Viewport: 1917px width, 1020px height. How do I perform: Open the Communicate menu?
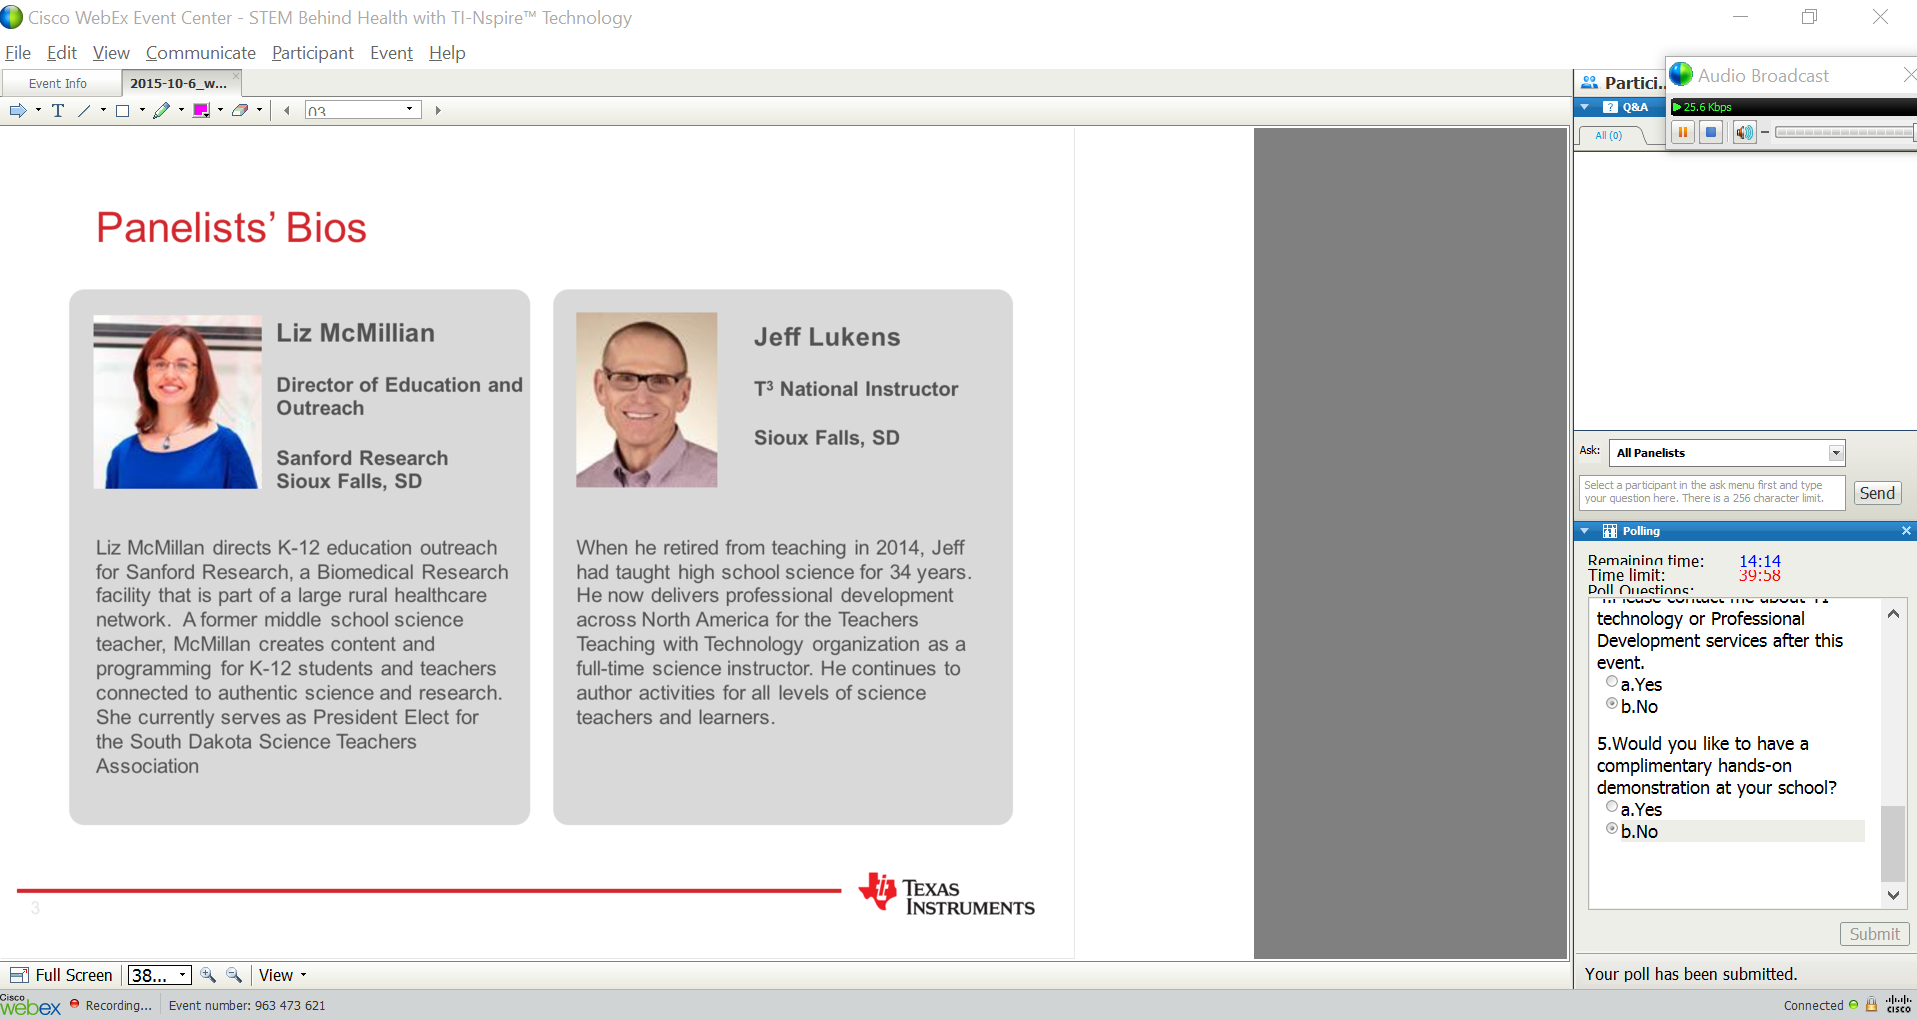201,53
